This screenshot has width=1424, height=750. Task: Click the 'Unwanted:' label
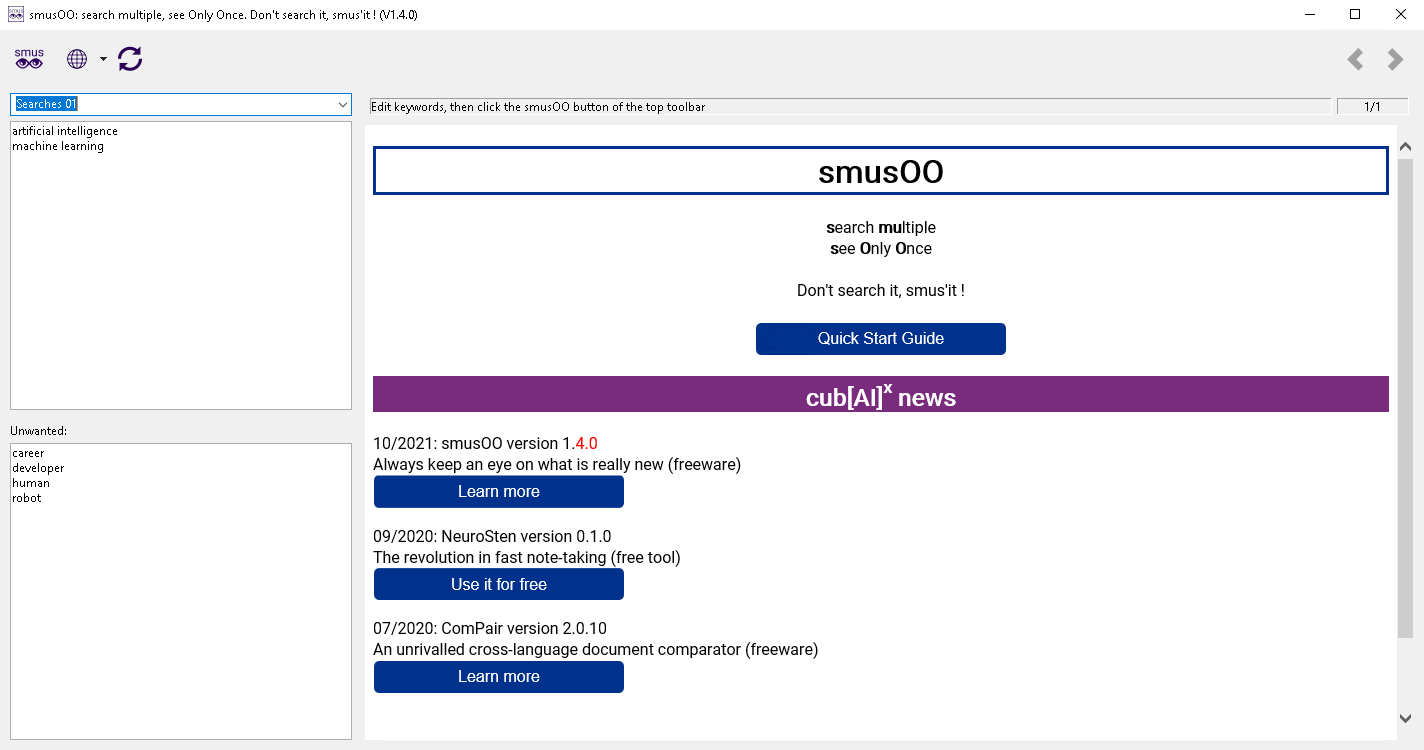pyautogui.click(x=38, y=431)
